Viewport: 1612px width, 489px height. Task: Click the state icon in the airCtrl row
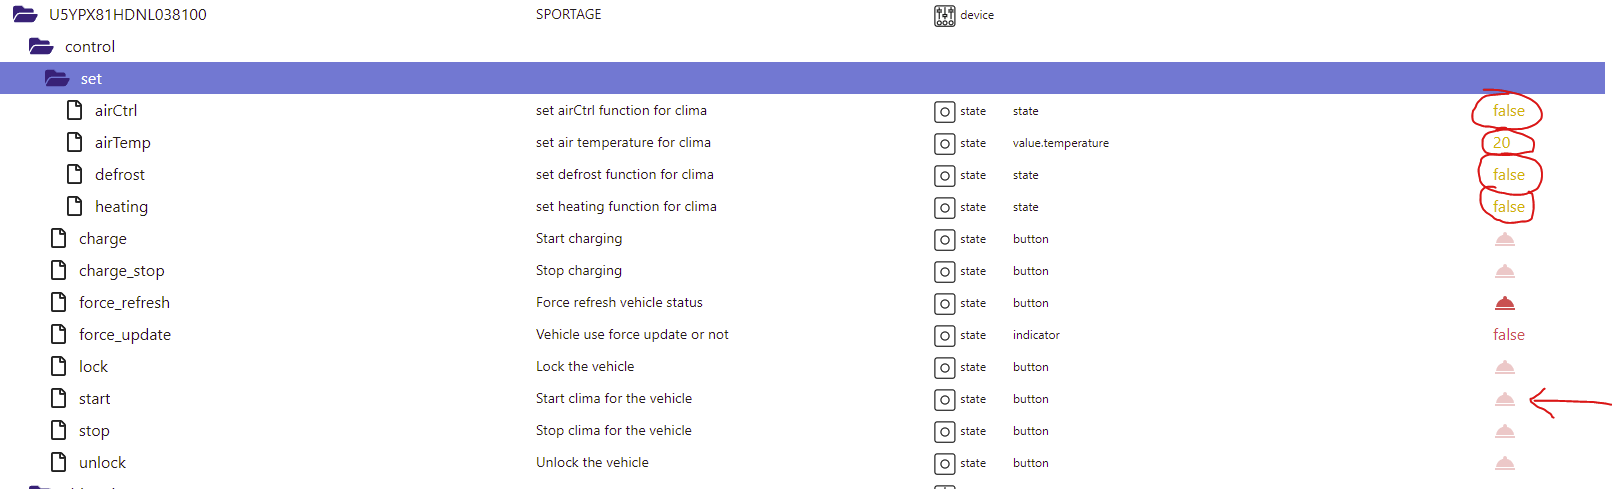click(x=944, y=111)
